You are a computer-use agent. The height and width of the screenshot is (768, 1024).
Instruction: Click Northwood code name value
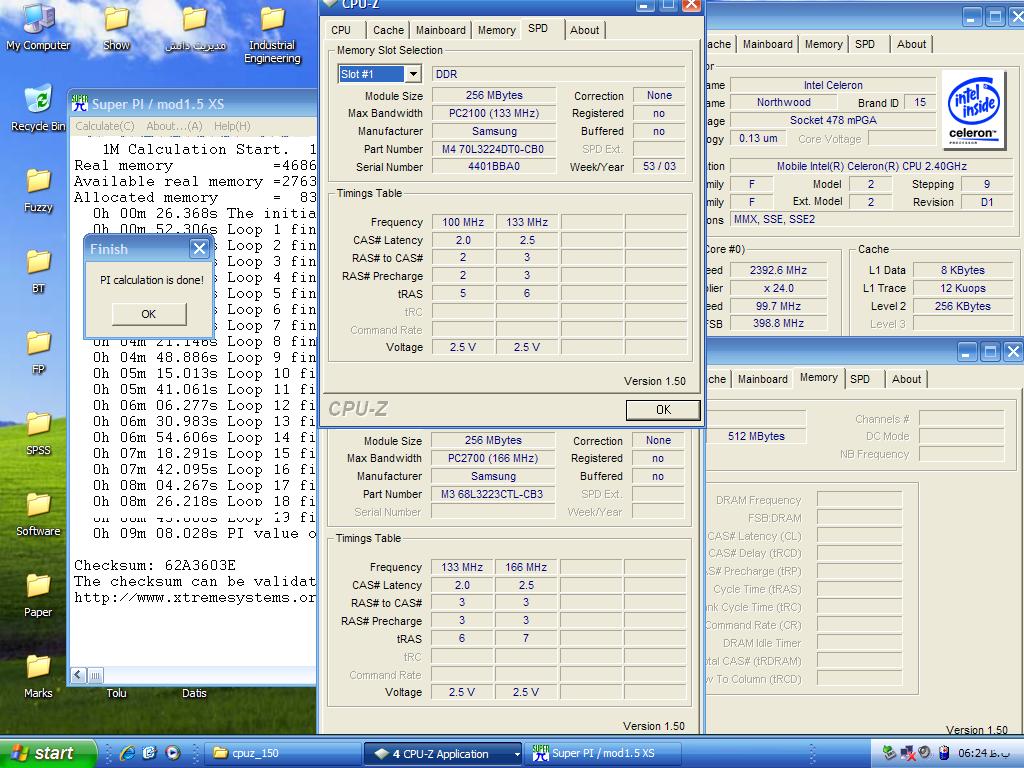click(784, 103)
